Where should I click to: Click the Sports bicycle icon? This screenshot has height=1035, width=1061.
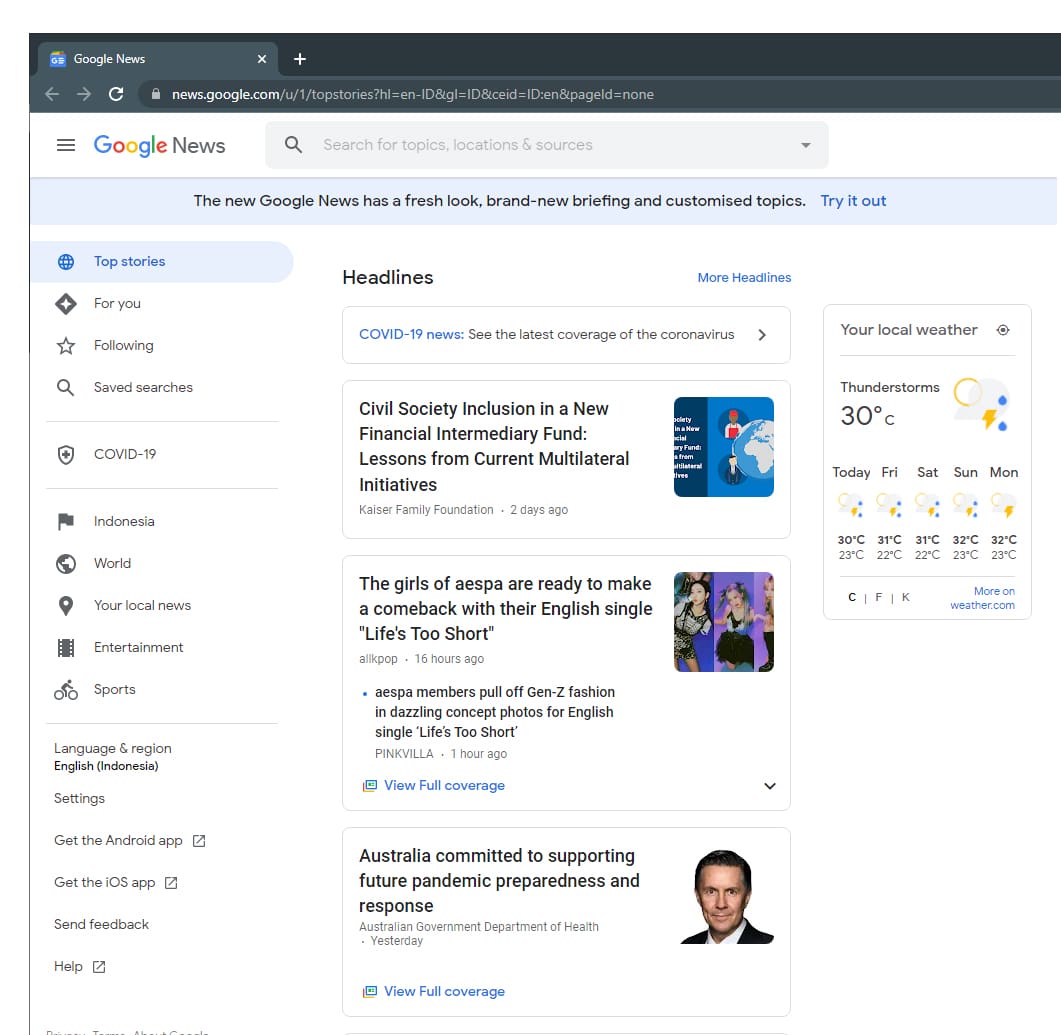(66, 689)
